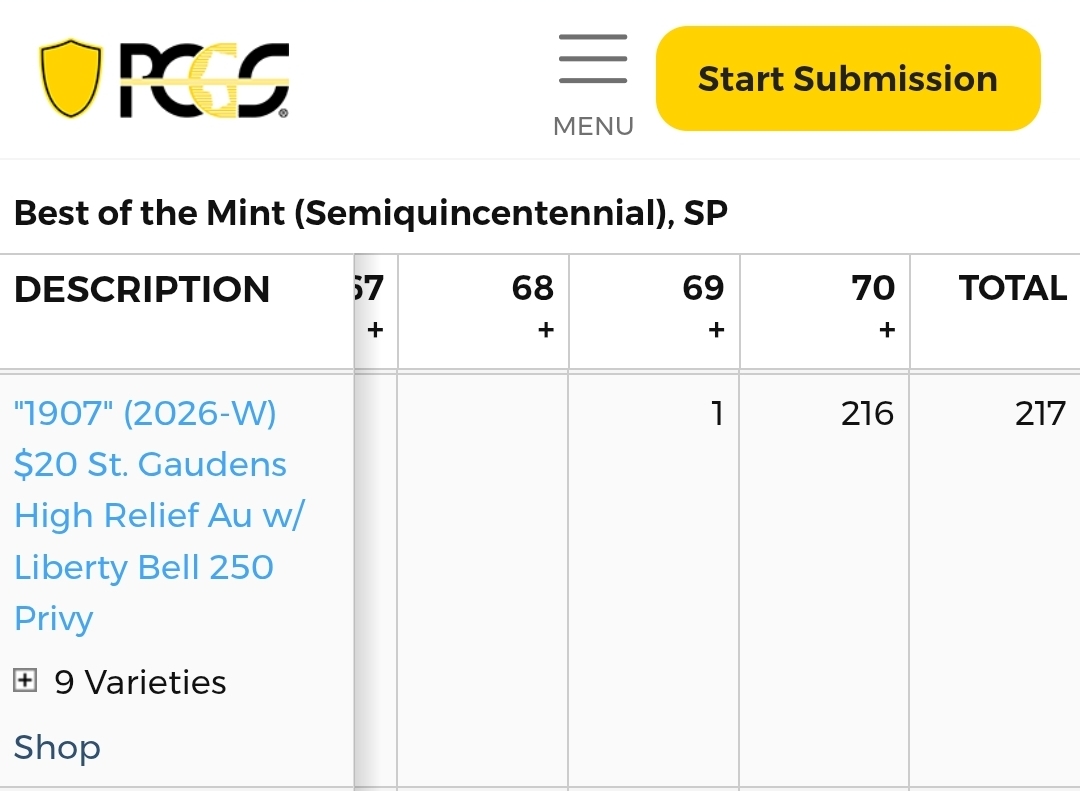The image size is (1080, 791).
Task: Click the 68 grade column header
Action: [532, 288]
